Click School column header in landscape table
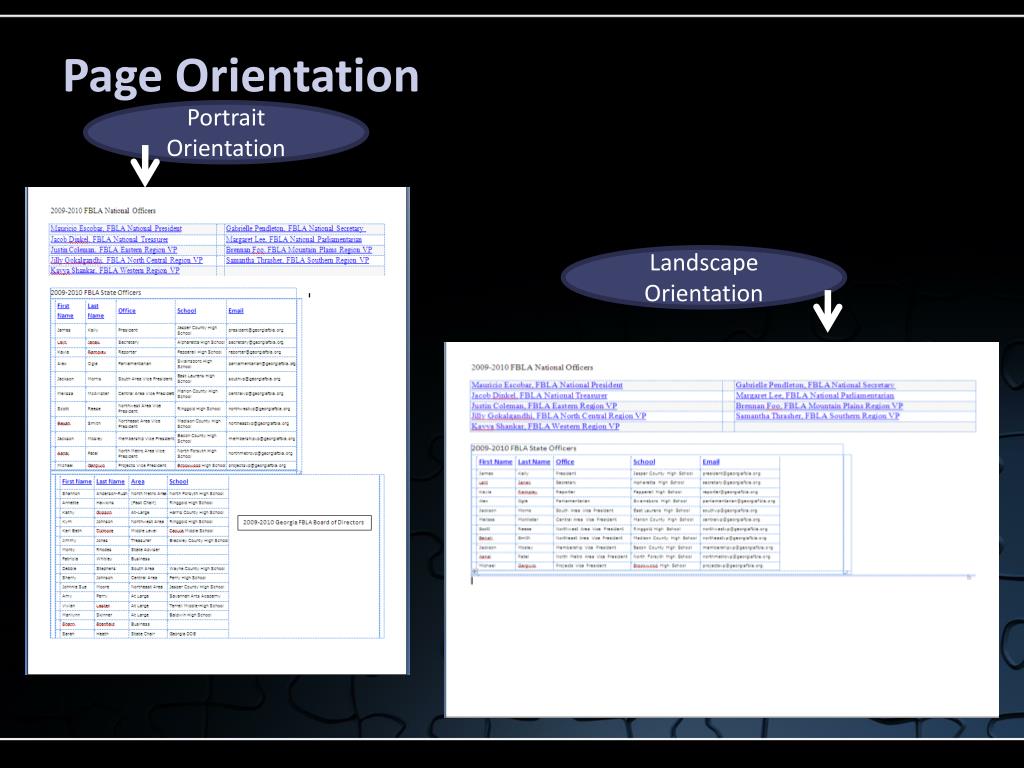The height and width of the screenshot is (768, 1024). pyautogui.click(x=644, y=462)
